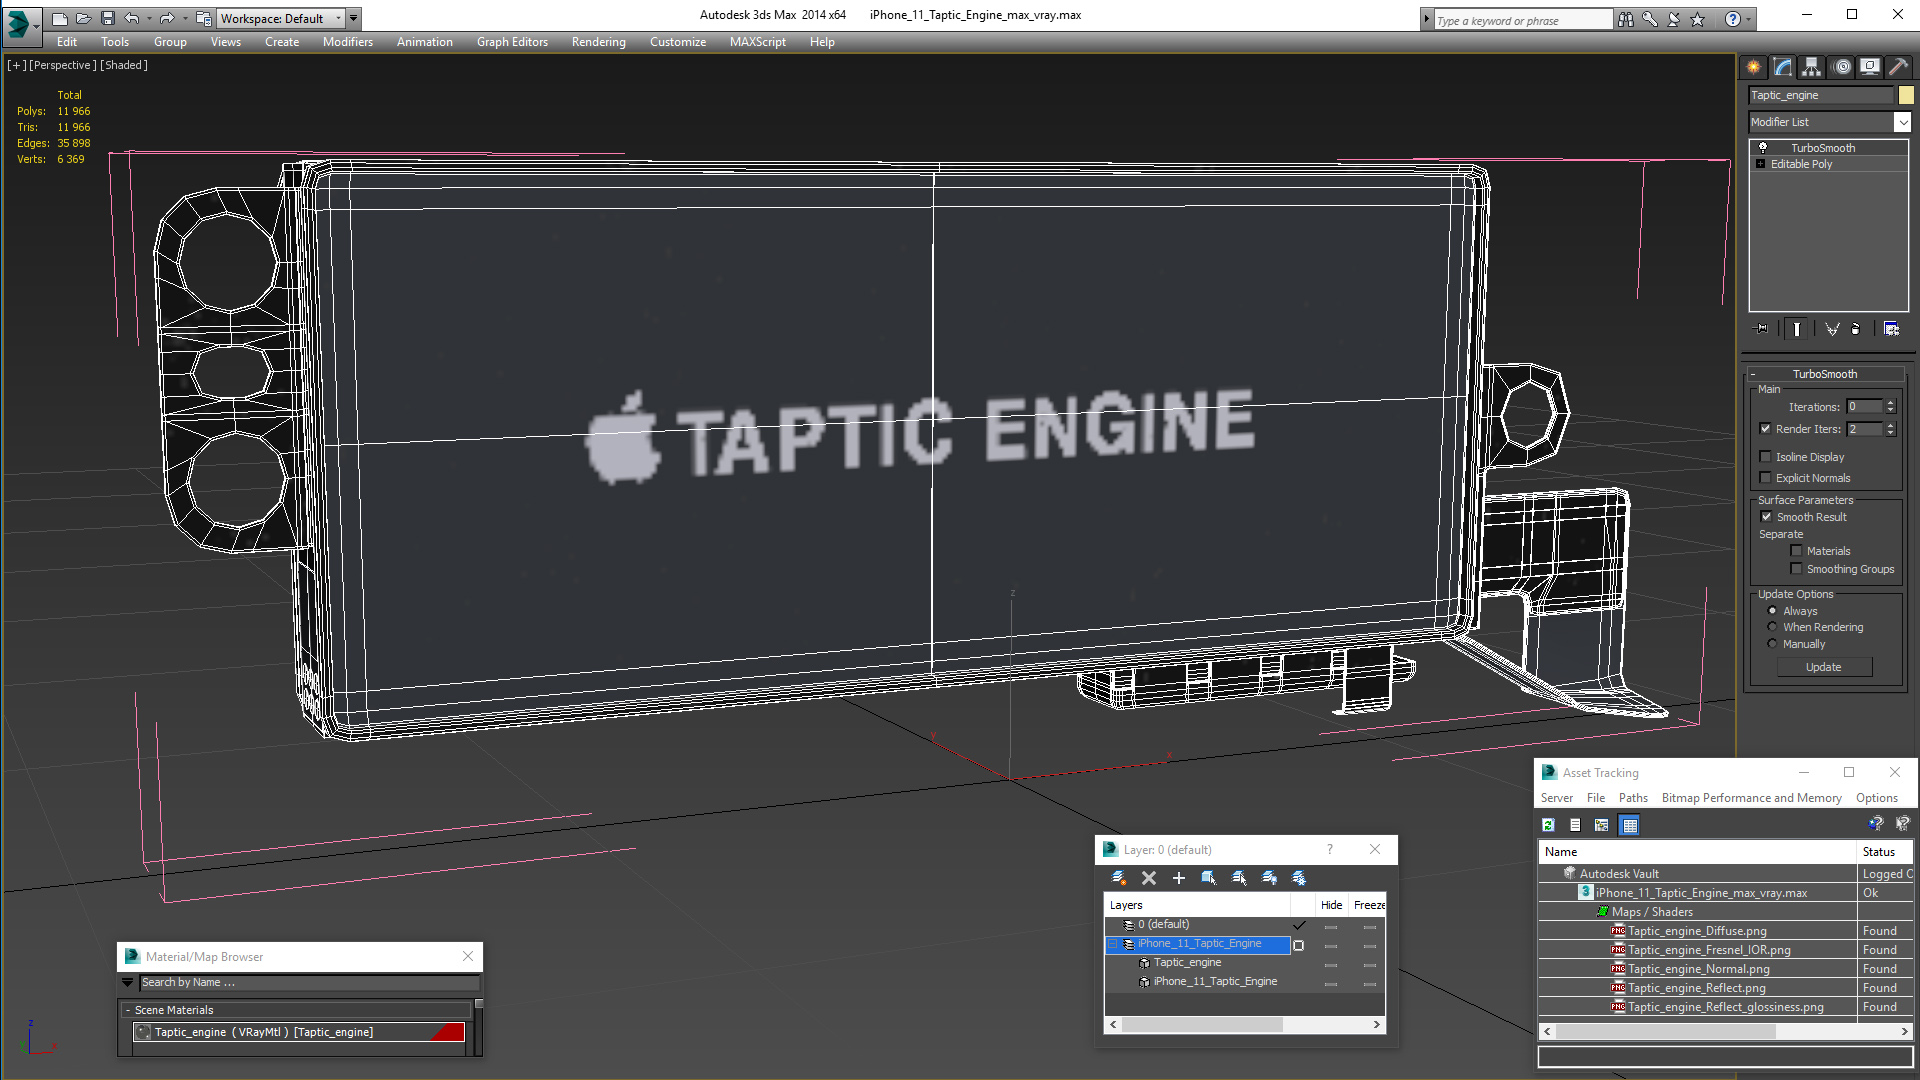This screenshot has width=1920, height=1080.
Task: Open Material/Map Browser options arrow
Action: tap(128, 983)
